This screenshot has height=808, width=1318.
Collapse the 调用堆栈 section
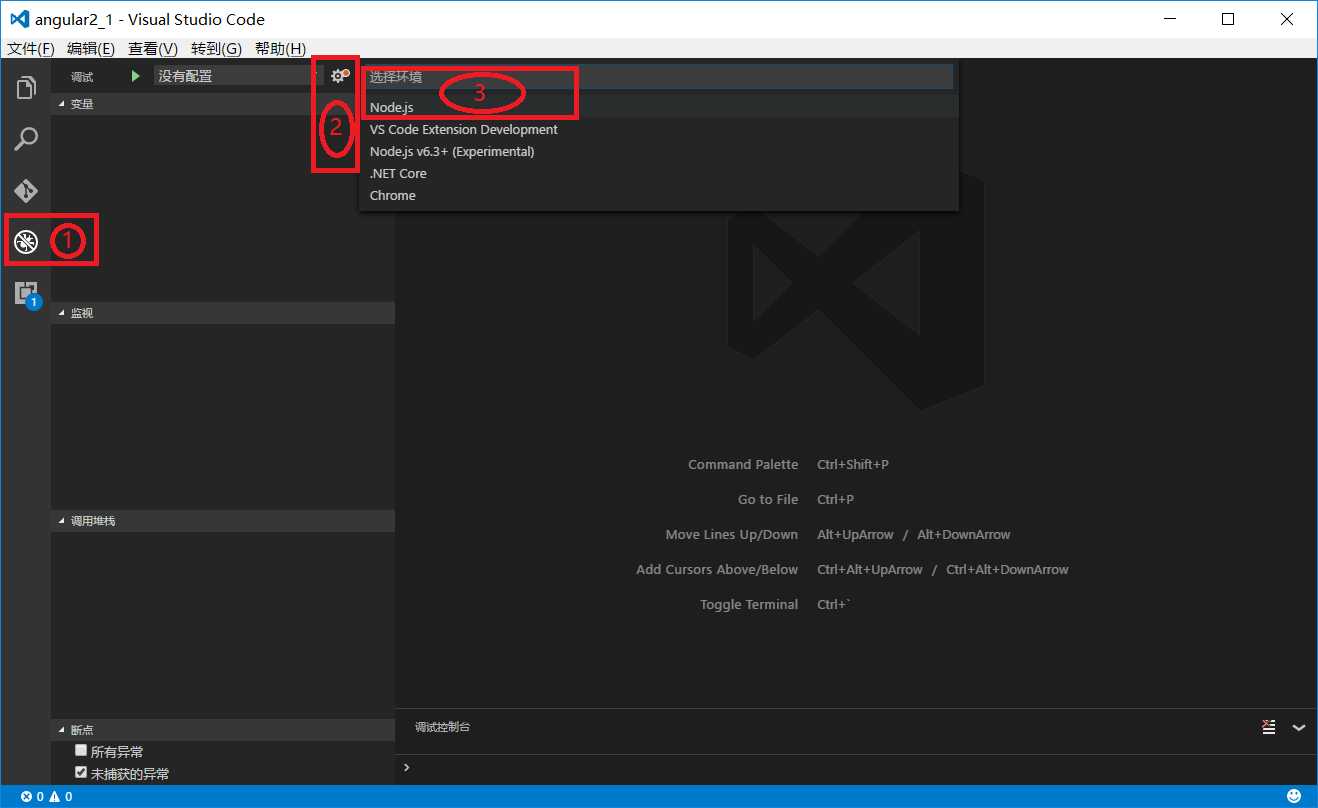[223, 521]
